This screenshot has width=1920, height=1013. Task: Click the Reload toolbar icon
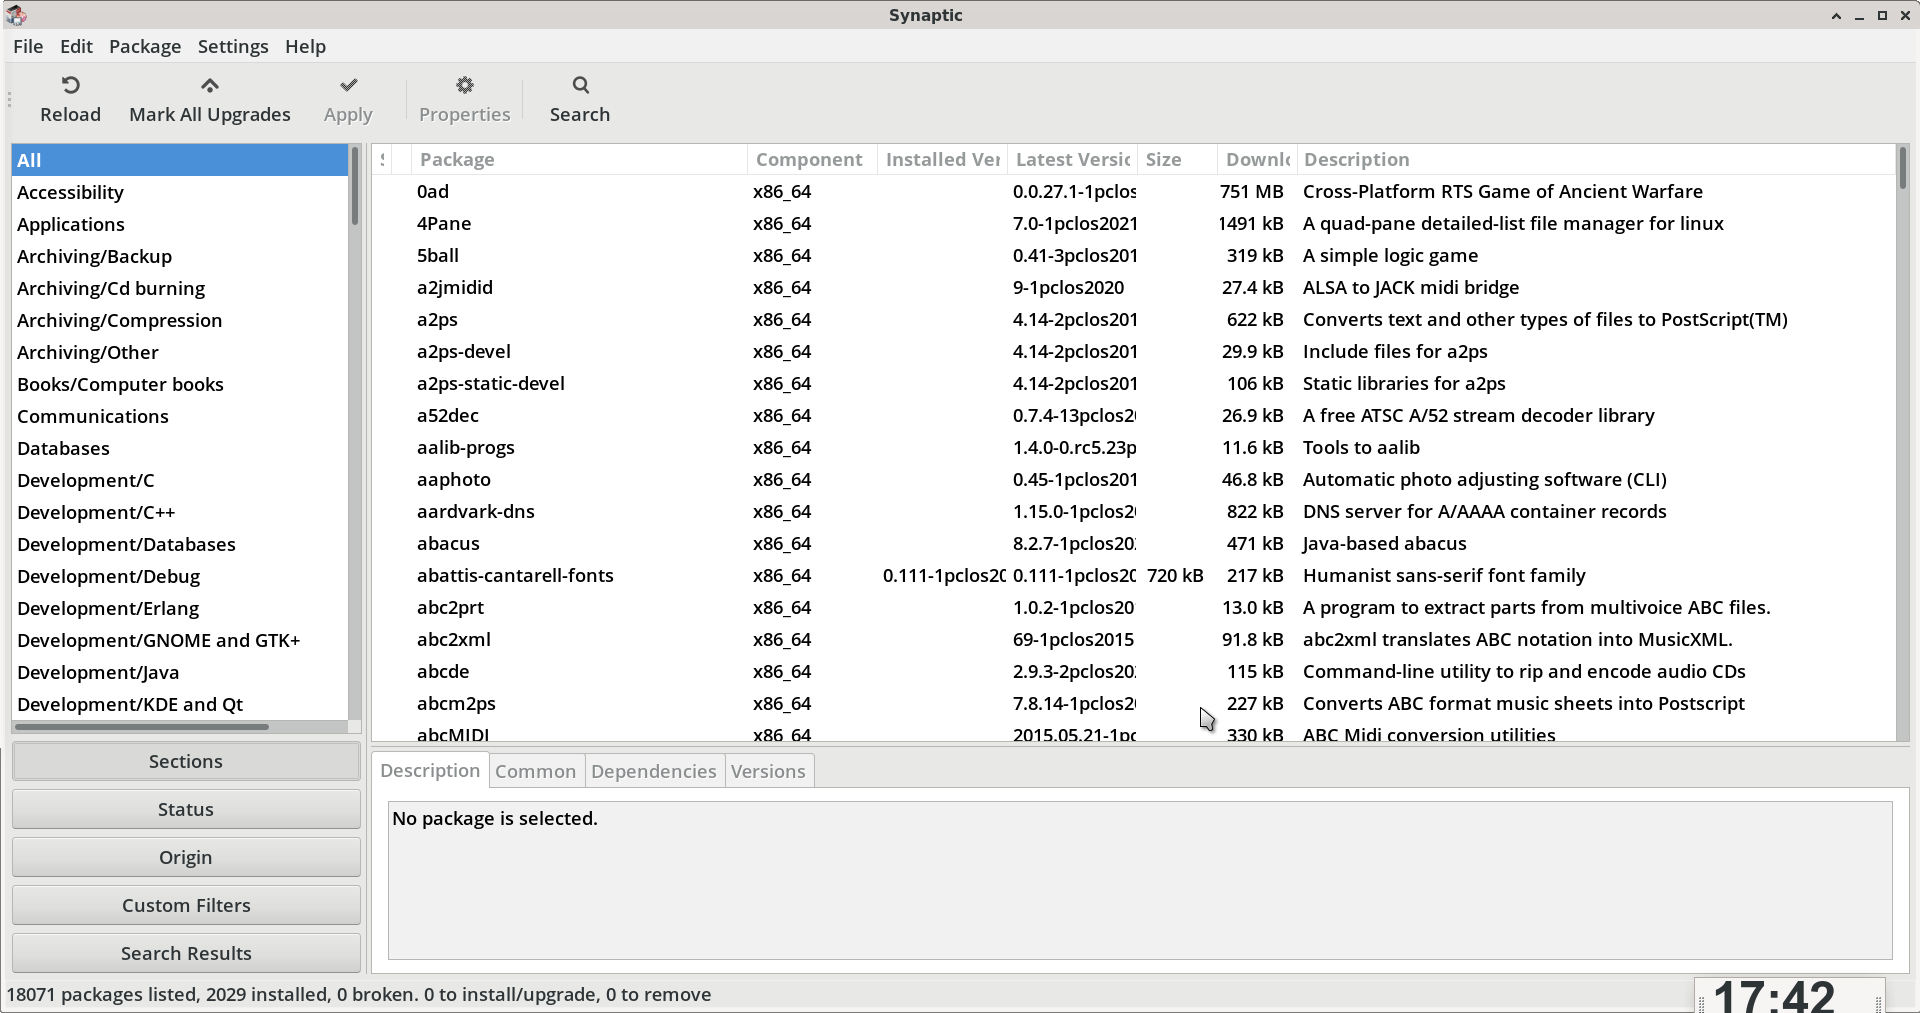point(70,86)
